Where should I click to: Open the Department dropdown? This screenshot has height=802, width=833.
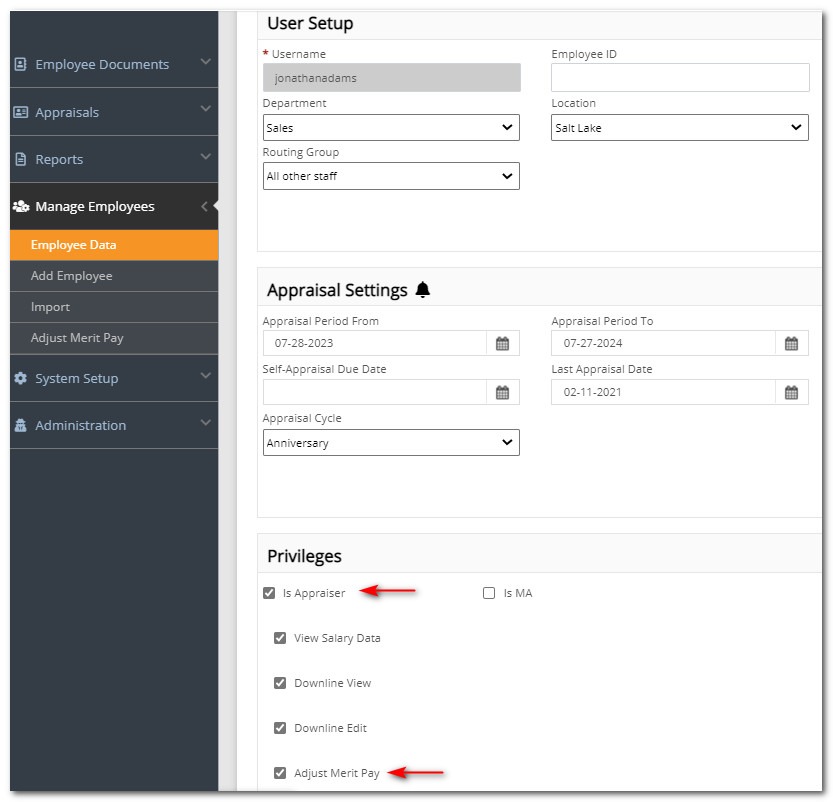pos(390,127)
